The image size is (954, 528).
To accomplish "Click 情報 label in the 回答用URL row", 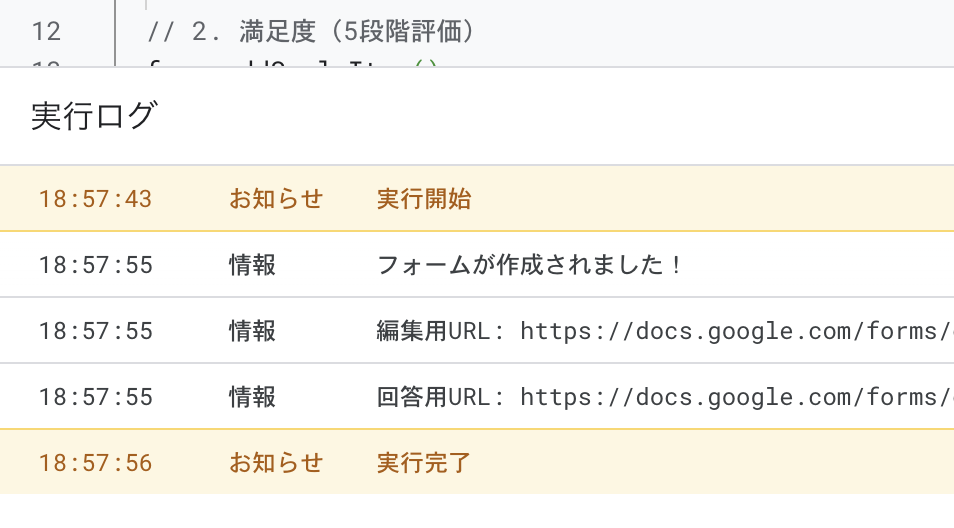I will point(252,397).
